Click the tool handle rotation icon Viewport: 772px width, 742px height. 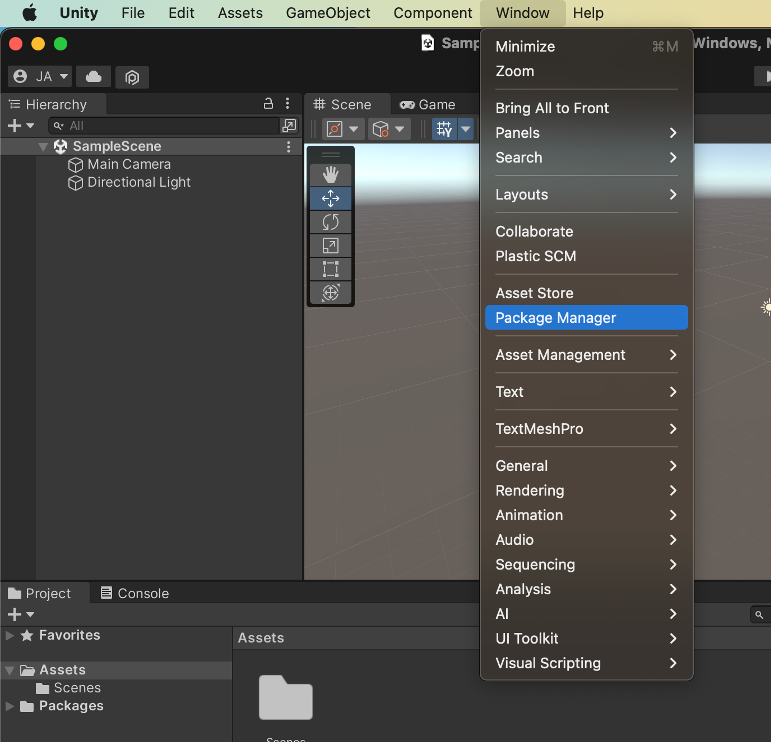click(381, 129)
